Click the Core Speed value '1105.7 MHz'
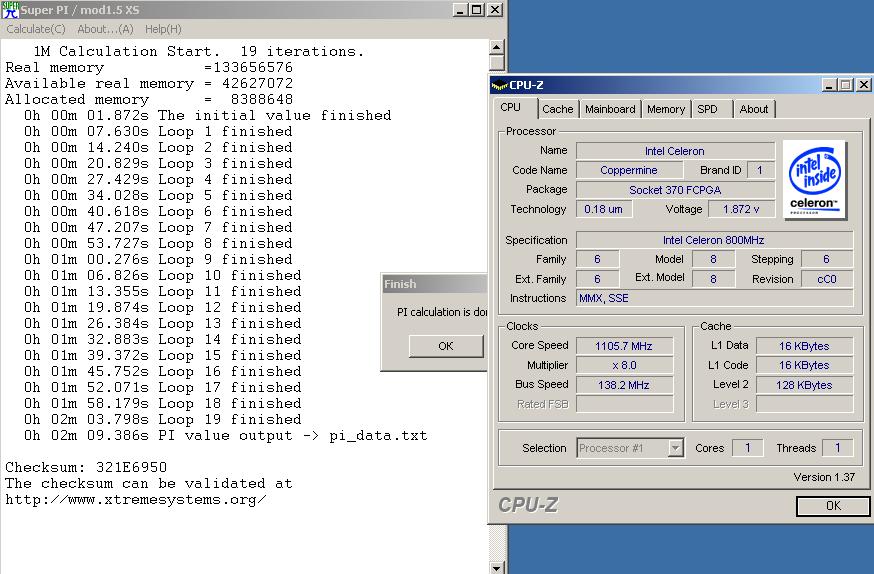This screenshot has width=874, height=574. click(624, 346)
